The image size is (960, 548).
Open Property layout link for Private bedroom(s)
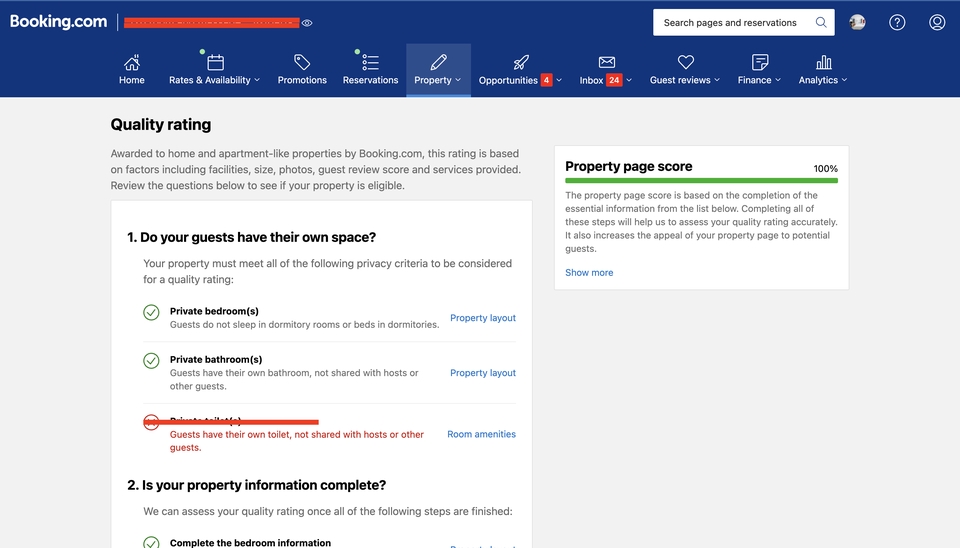point(483,318)
